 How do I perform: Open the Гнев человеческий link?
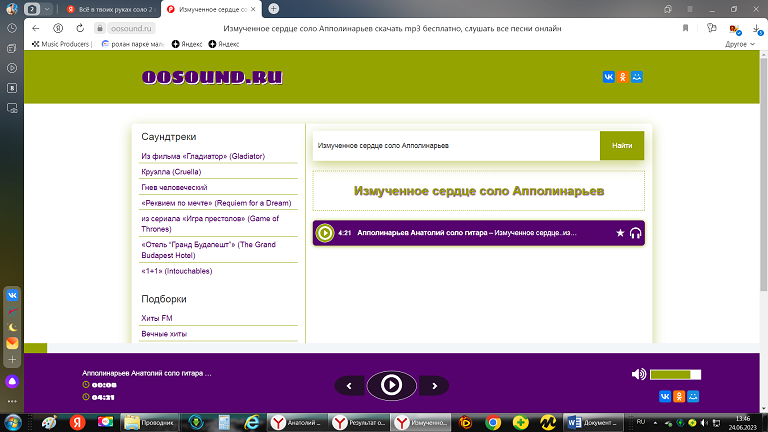tap(174, 188)
